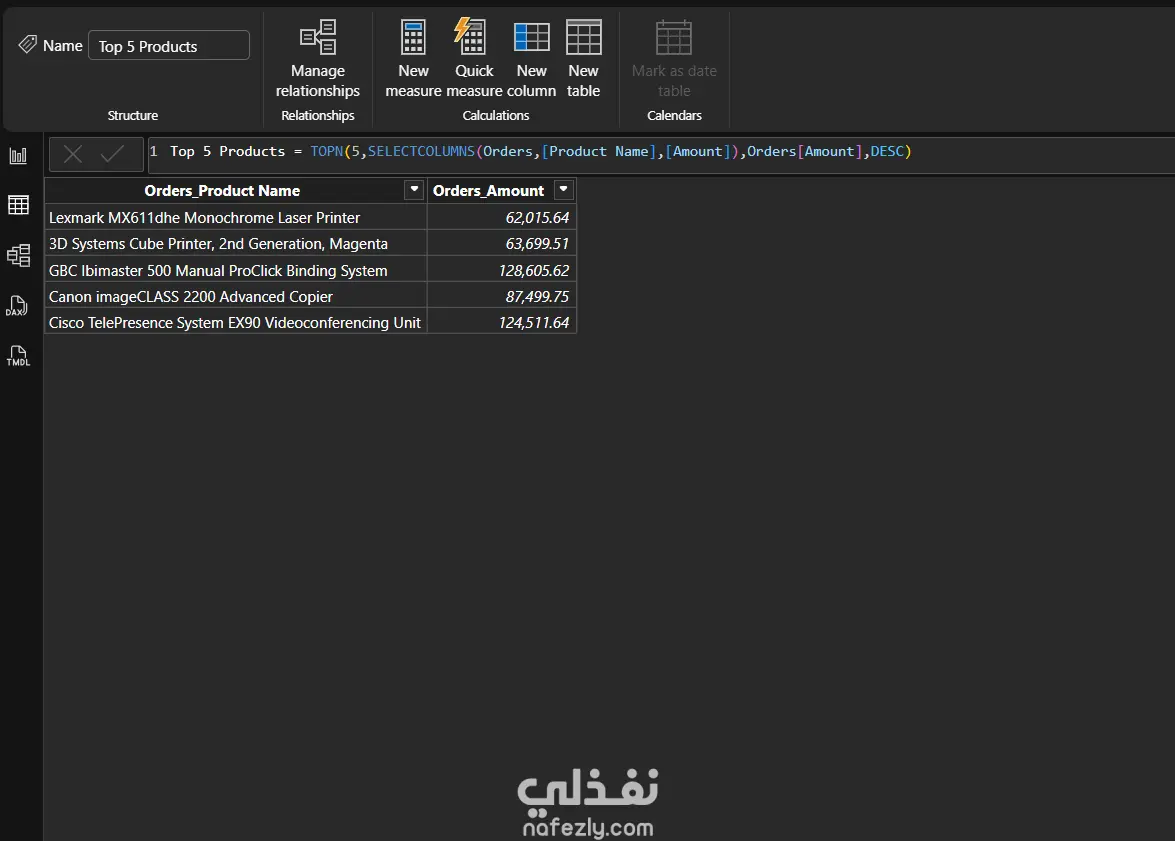Click TOPN function in formula
1175x841 pixels.
pyautogui.click(x=327, y=151)
